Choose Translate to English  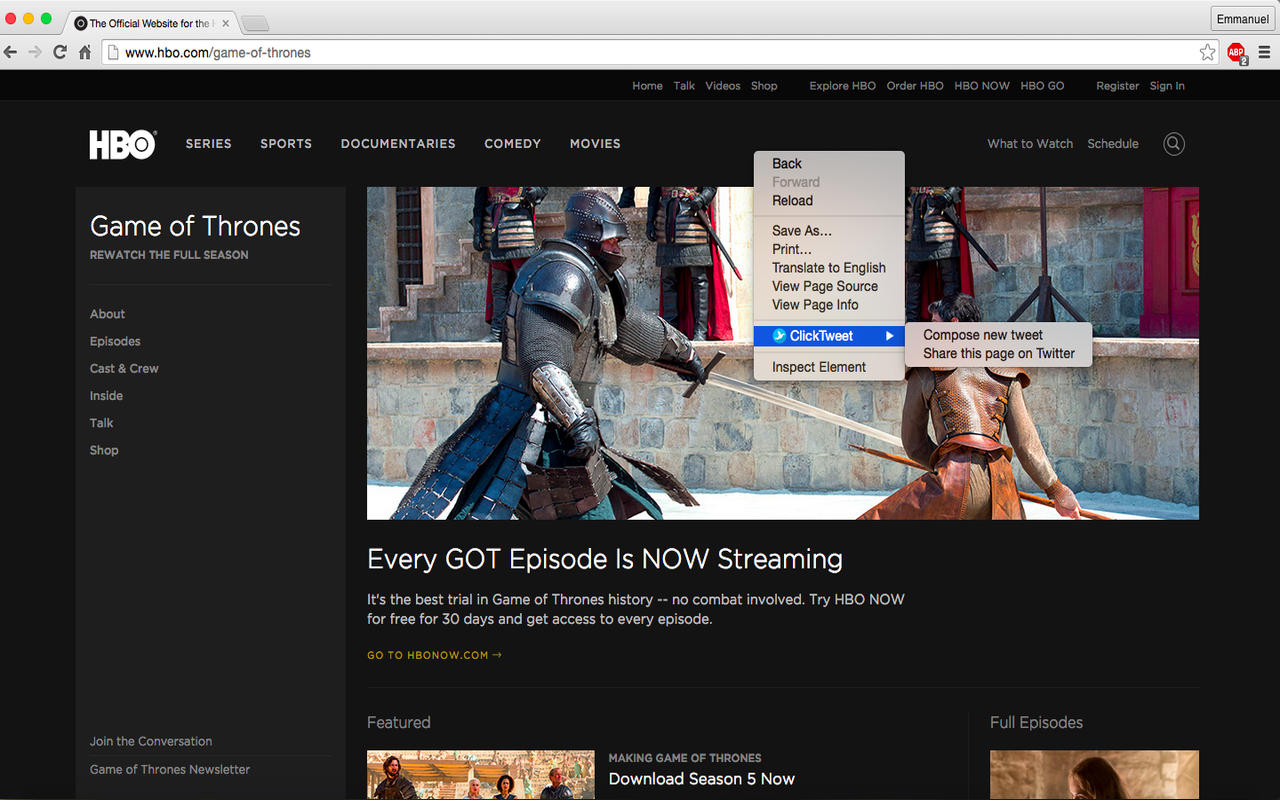click(x=829, y=268)
